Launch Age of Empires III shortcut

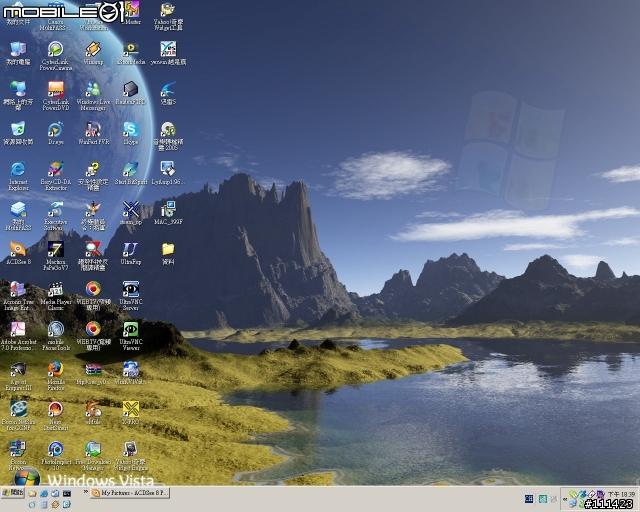click(18, 376)
